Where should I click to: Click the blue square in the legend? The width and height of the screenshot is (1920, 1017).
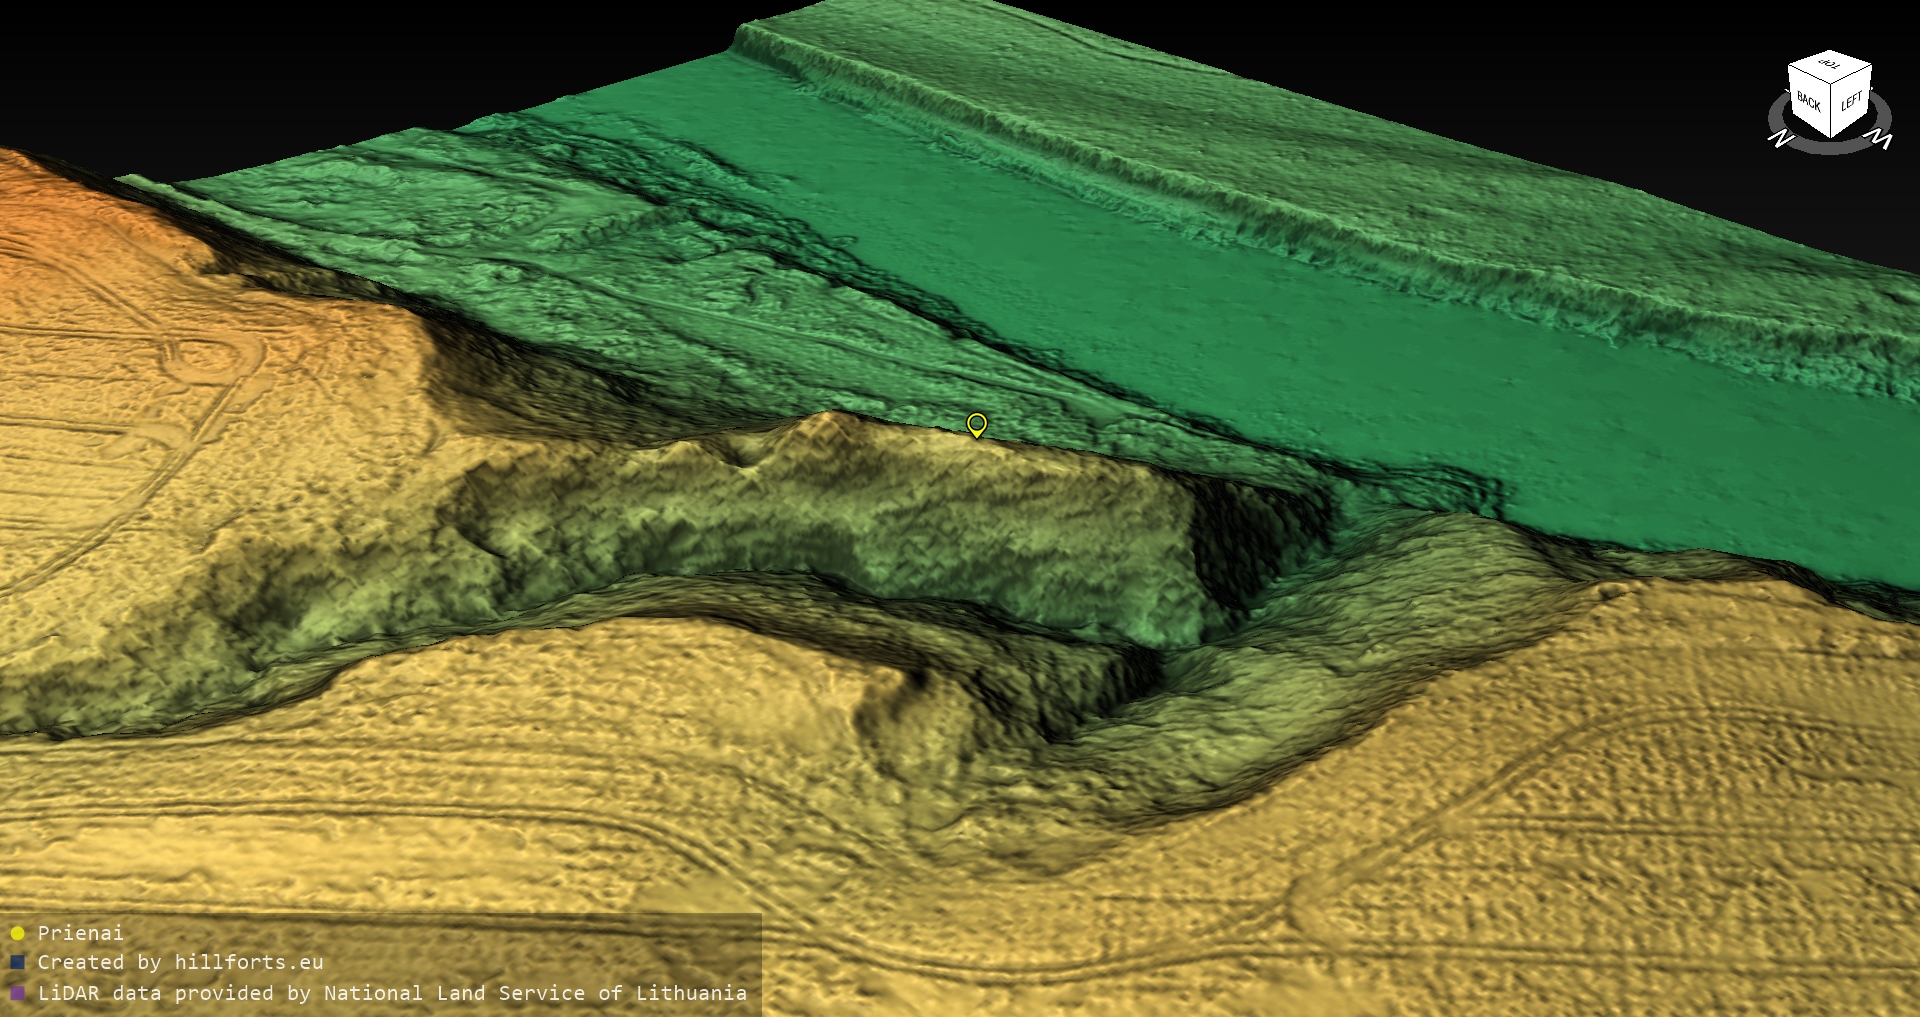point(17,962)
